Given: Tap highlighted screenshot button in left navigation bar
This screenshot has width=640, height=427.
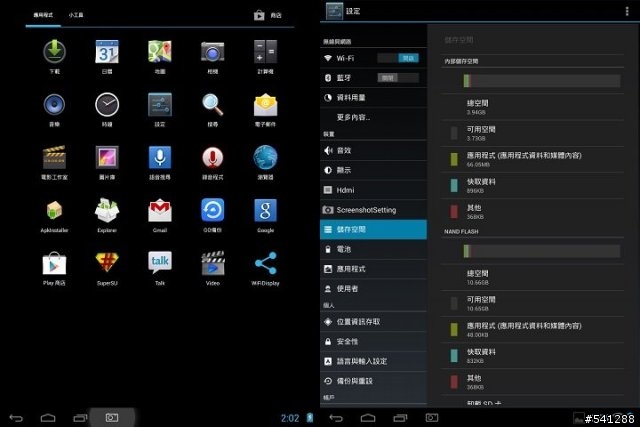Looking at the screenshot, I should click(x=112, y=417).
